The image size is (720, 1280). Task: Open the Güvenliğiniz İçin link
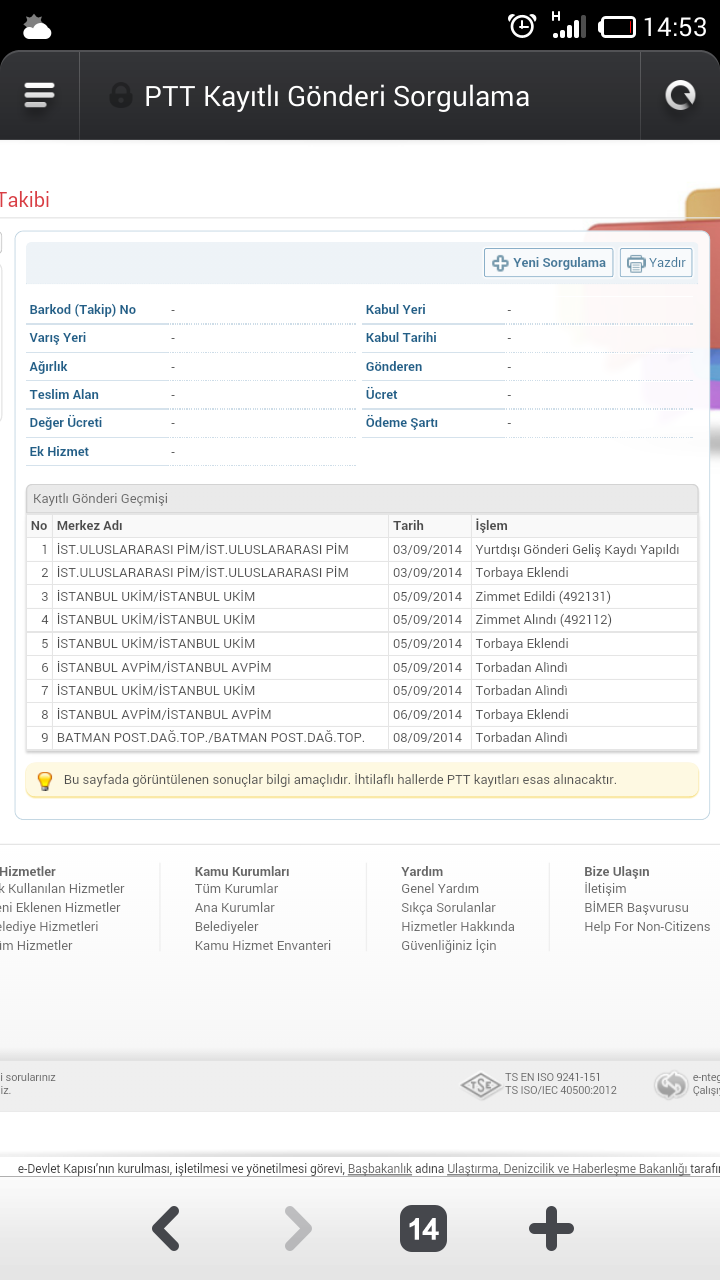coord(448,945)
